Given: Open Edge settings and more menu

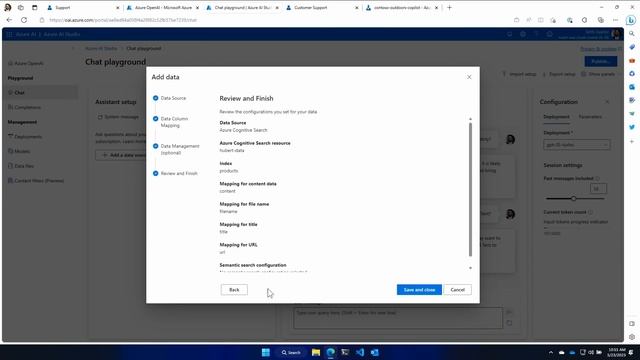Looking at the screenshot, I should click(616, 20).
